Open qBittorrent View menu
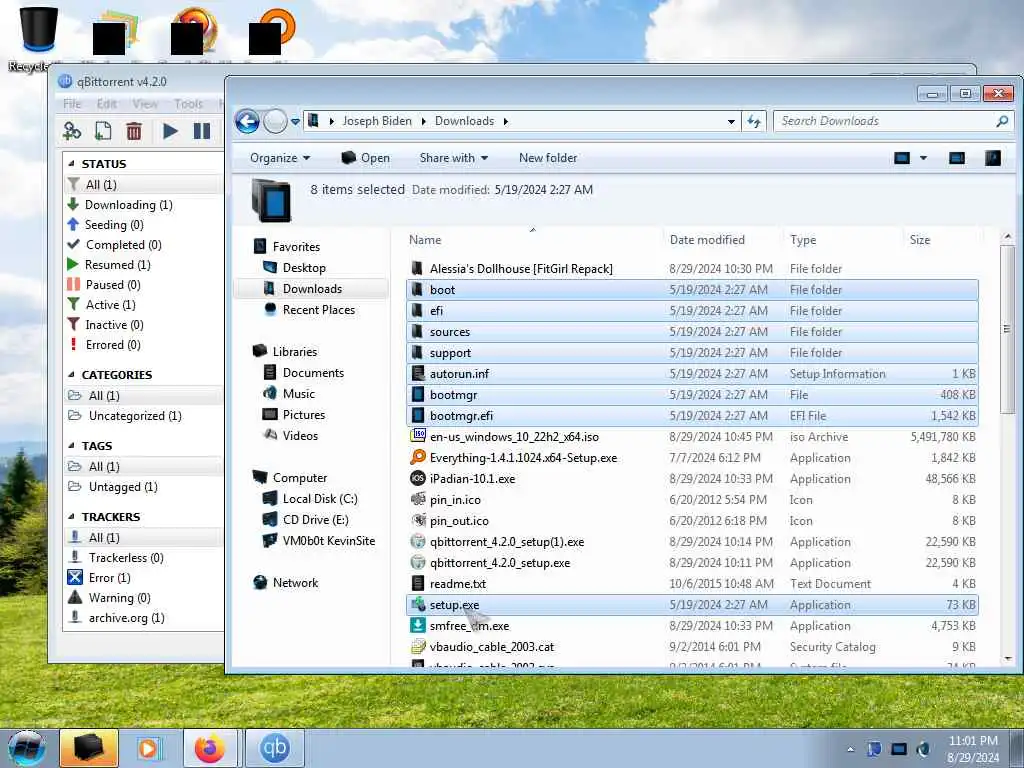 145,104
